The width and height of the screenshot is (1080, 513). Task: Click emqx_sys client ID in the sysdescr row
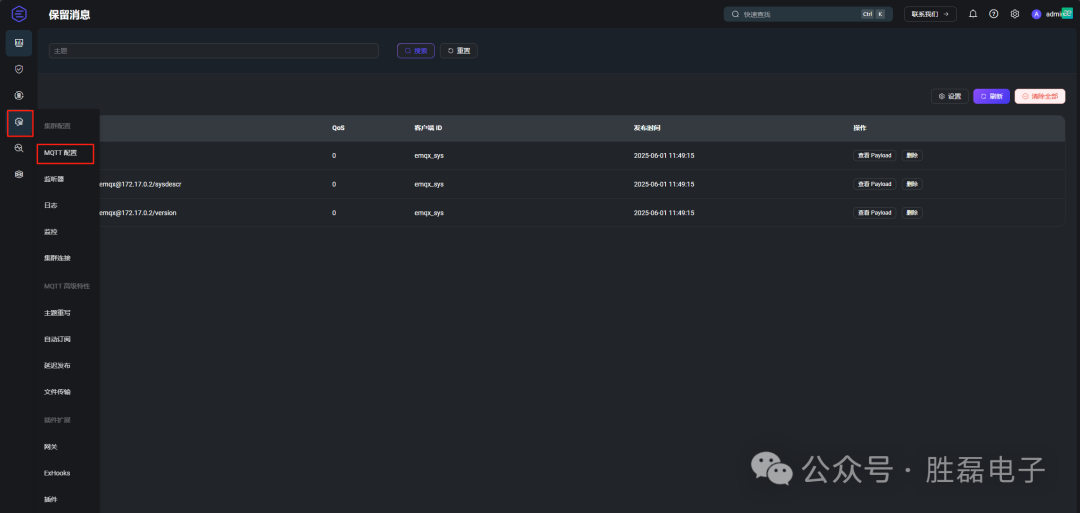coord(429,185)
